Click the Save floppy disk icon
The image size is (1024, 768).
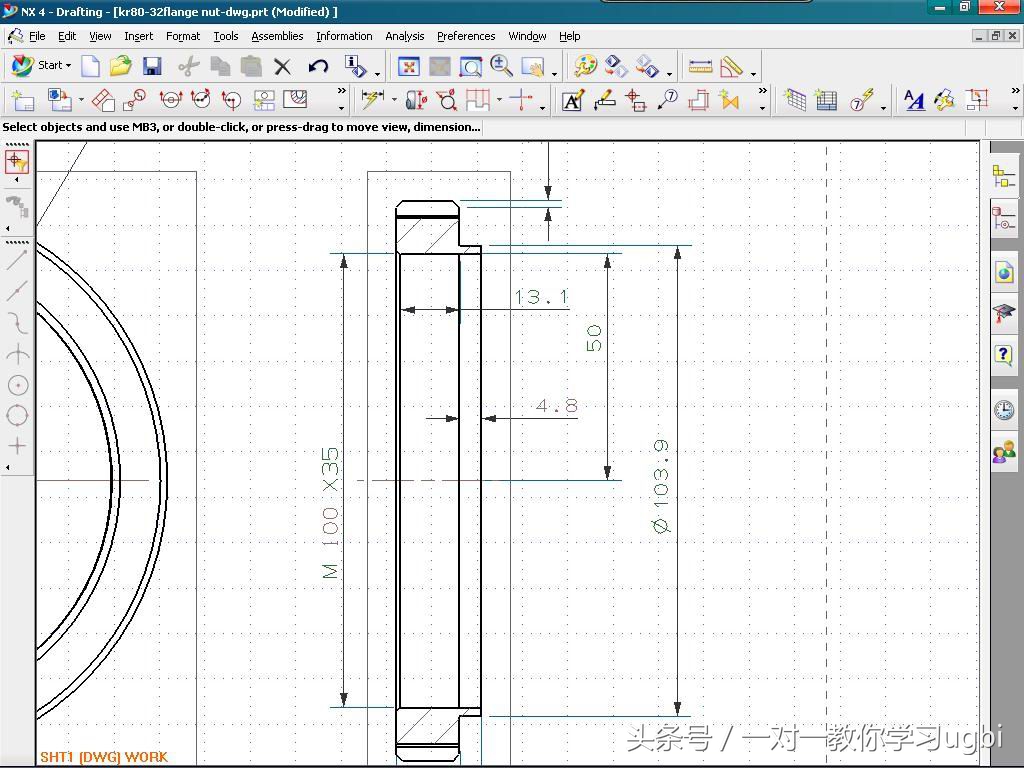pyautogui.click(x=152, y=67)
